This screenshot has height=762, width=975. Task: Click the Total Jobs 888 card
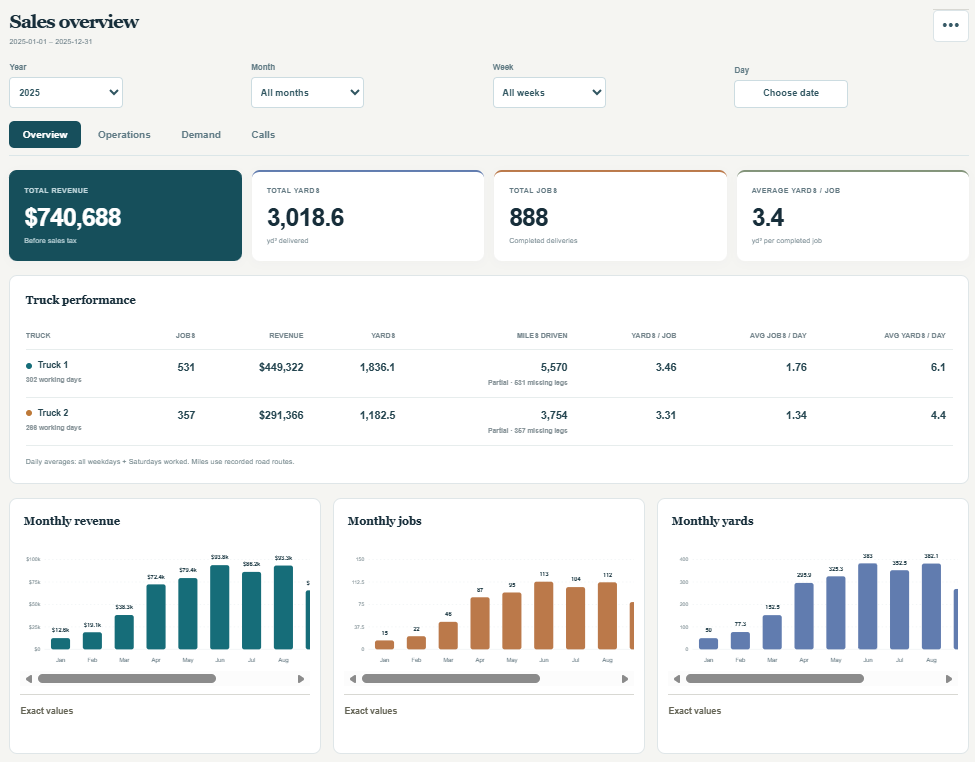(x=610, y=215)
